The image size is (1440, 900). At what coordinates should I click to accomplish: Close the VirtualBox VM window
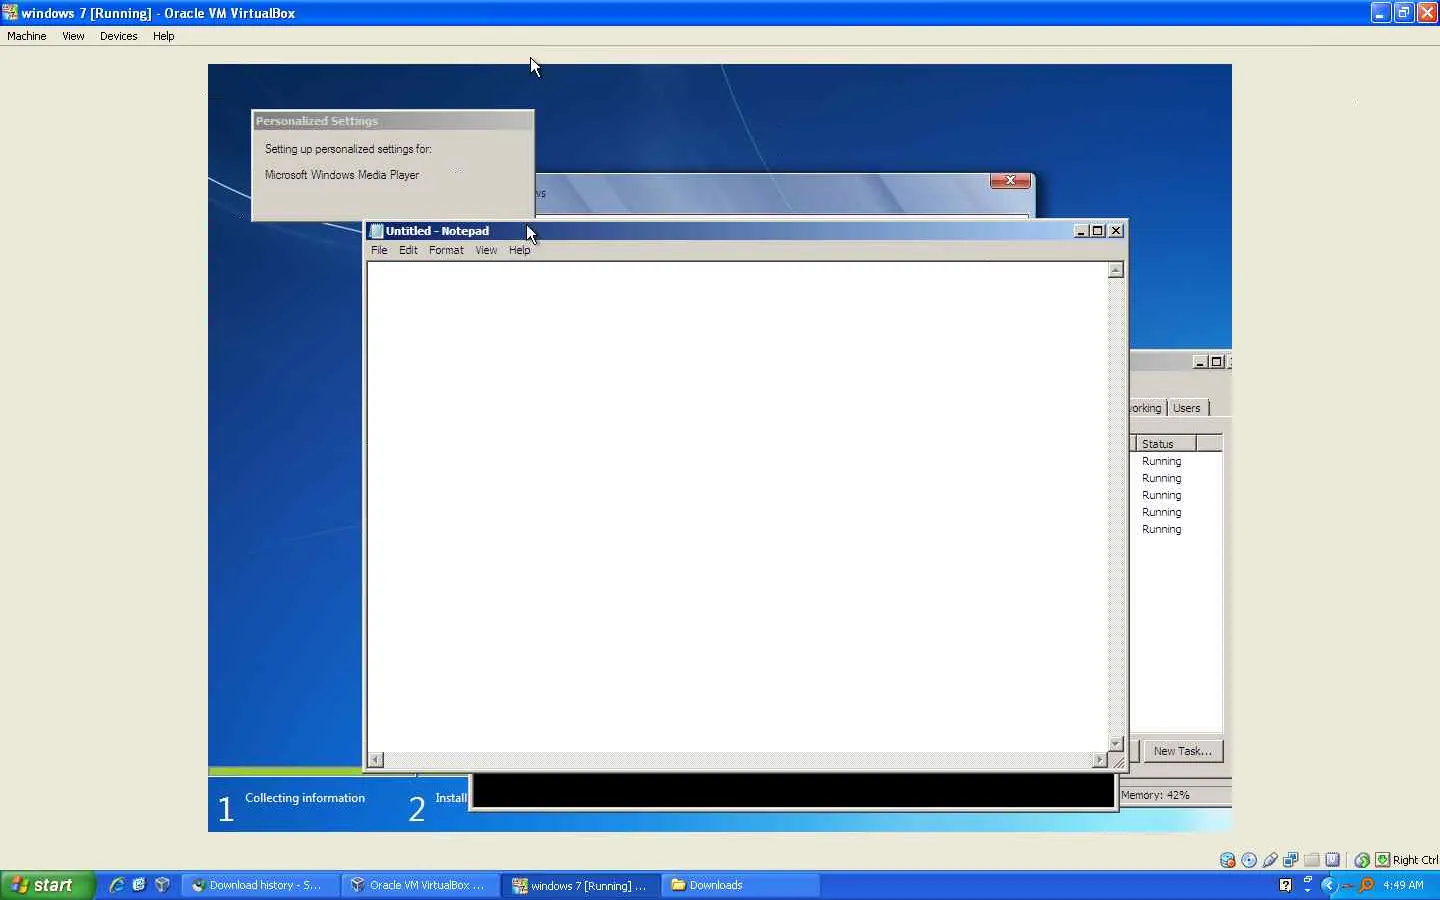(x=1427, y=13)
